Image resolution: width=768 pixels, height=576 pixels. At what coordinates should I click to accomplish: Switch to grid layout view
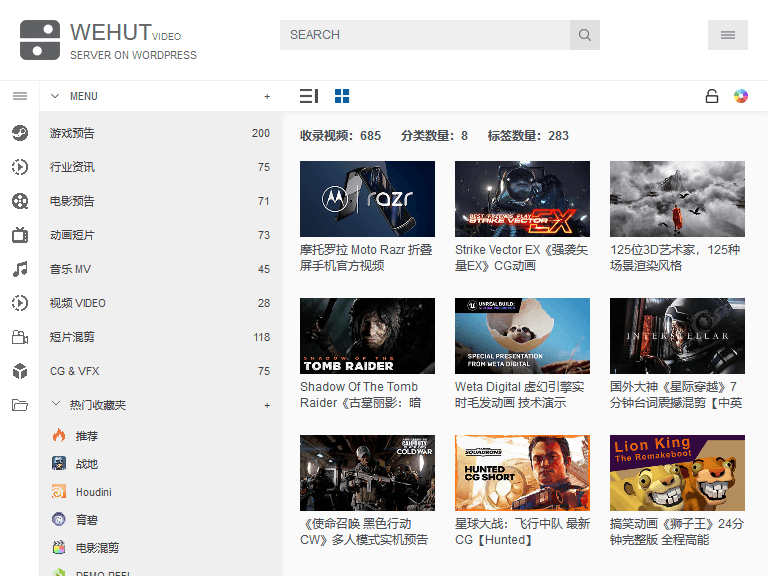342,96
